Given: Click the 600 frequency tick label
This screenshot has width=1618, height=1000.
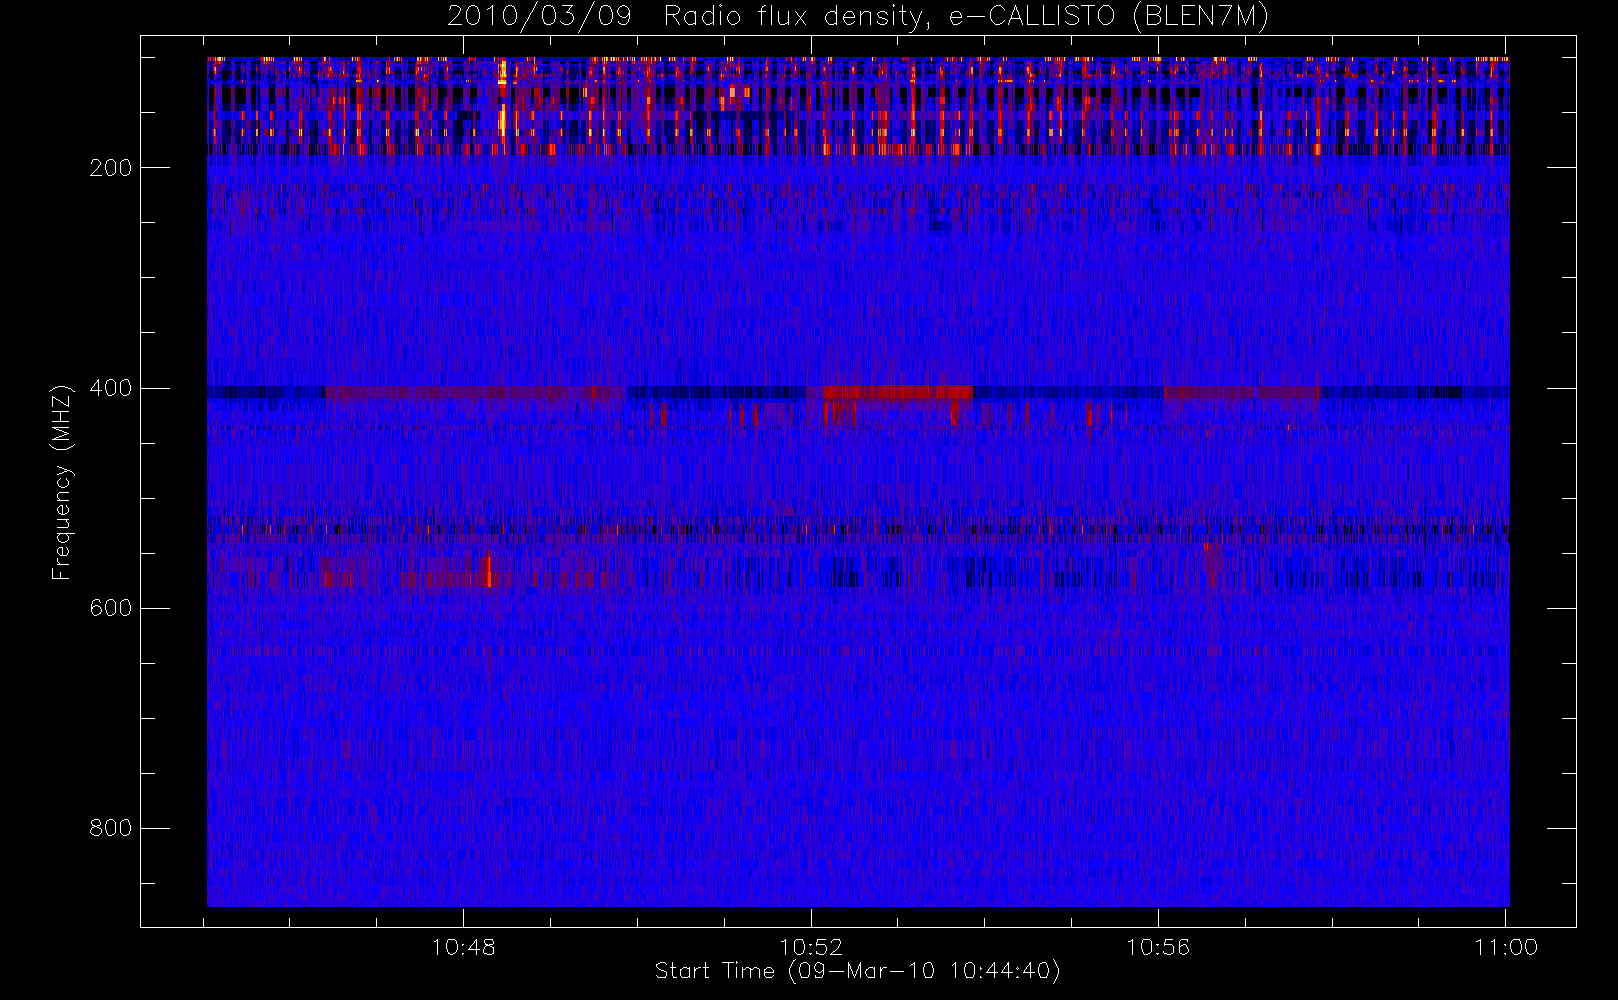Looking at the screenshot, I should coord(110,608).
